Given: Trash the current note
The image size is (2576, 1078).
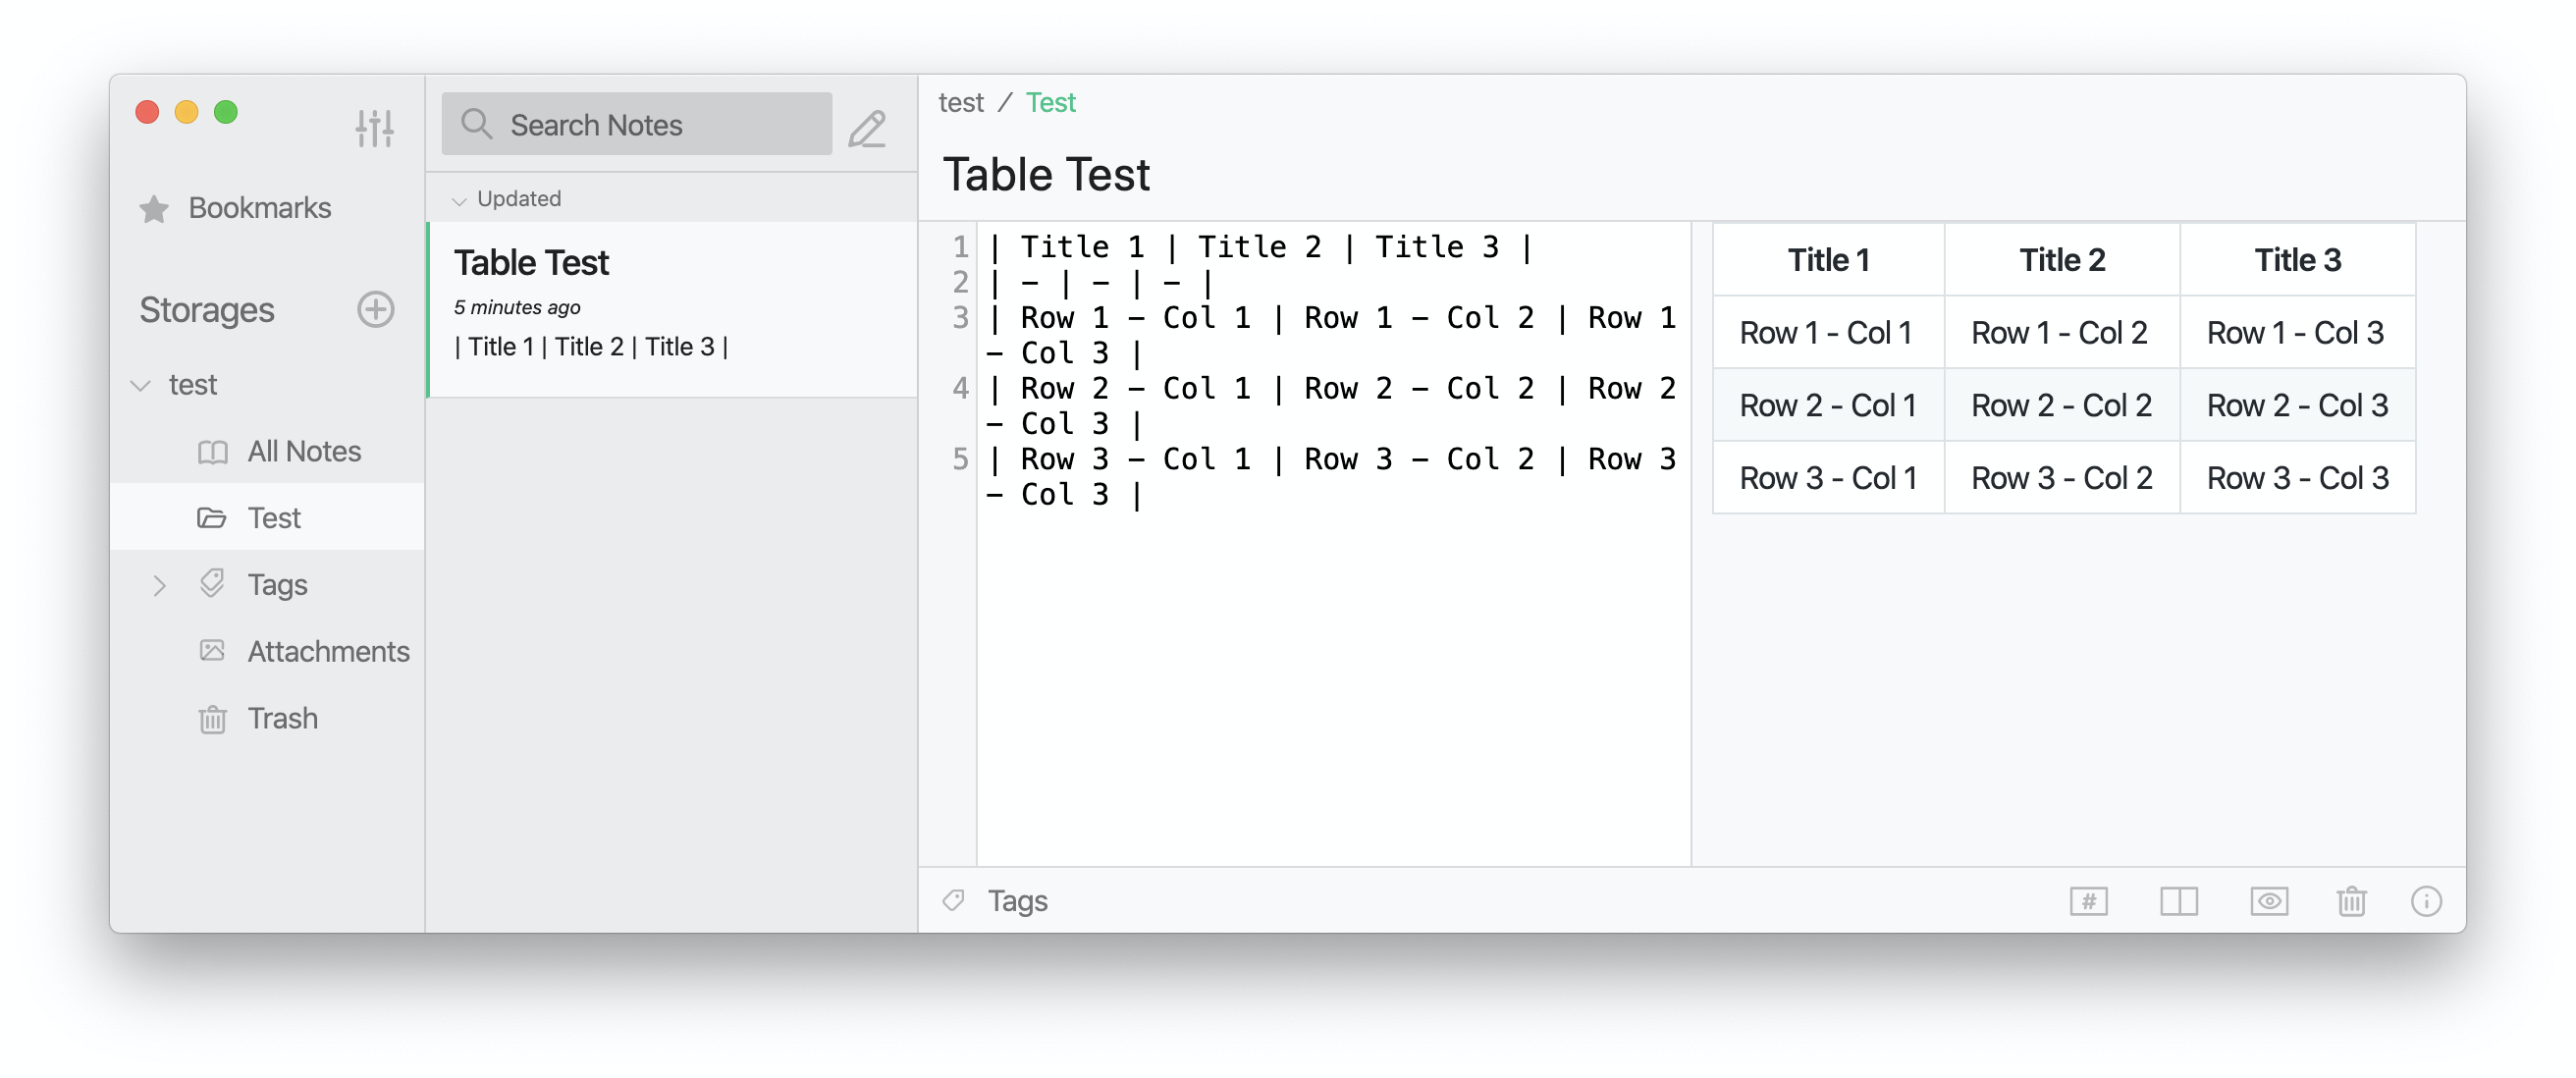Looking at the screenshot, I should pos(2351,901).
